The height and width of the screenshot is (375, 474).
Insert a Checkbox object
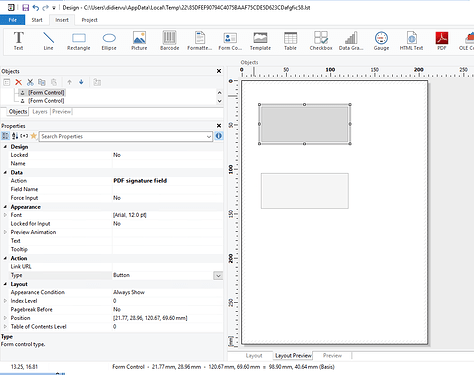321,41
